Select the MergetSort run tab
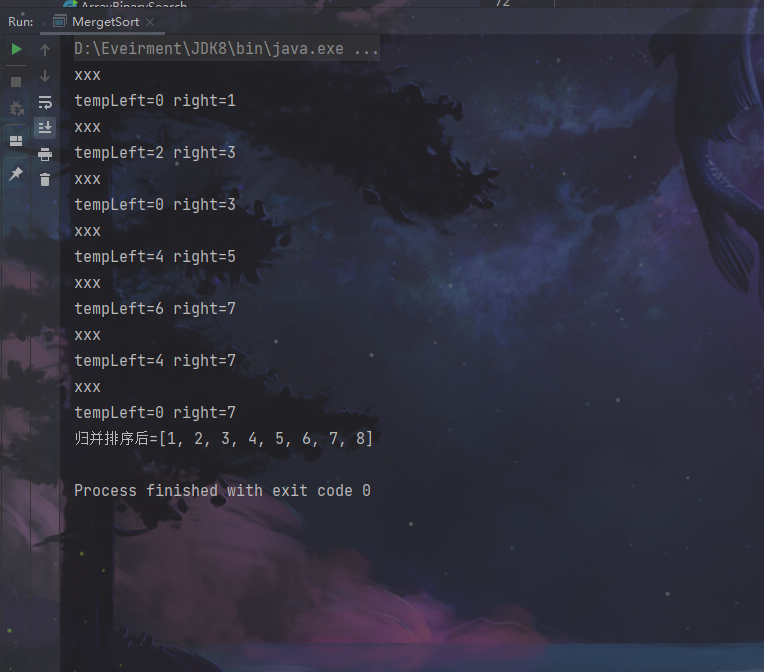Image resolution: width=764 pixels, height=672 pixels. [102, 22]
